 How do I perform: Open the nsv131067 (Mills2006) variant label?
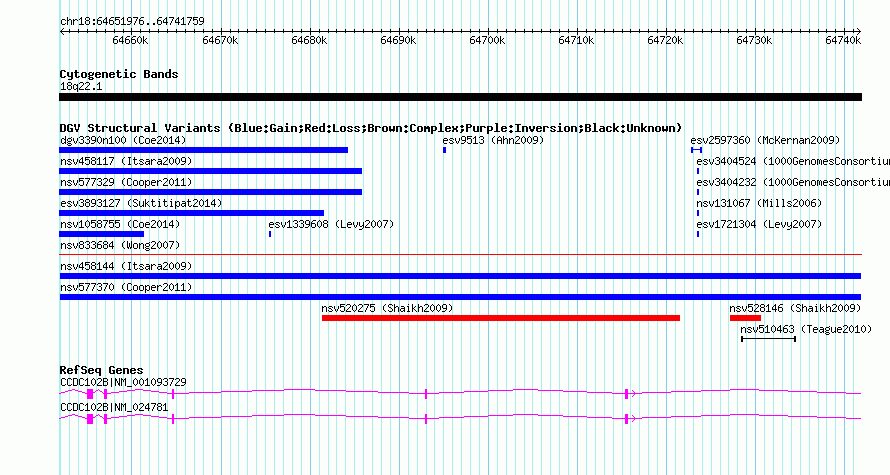tap(759, 203)
